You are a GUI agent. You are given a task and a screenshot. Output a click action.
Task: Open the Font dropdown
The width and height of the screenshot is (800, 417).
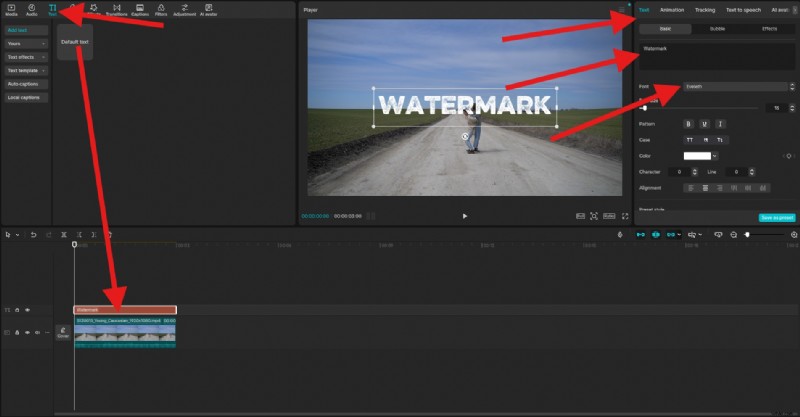[x=735, y=87]
